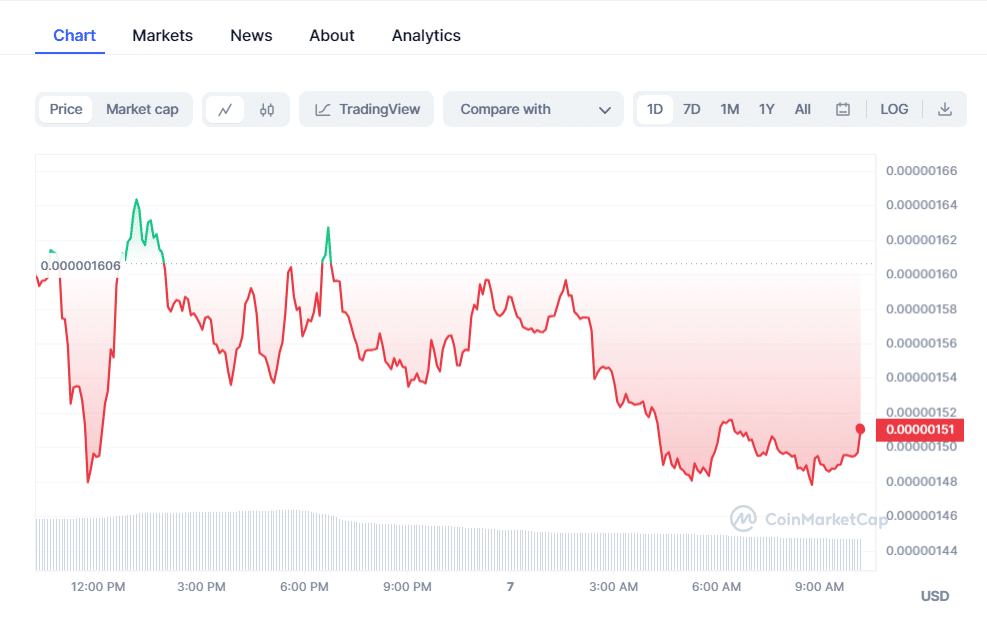Click the 0.00000148 price axis label
This screenshot has width=987, height=621.
click(922, 482)
